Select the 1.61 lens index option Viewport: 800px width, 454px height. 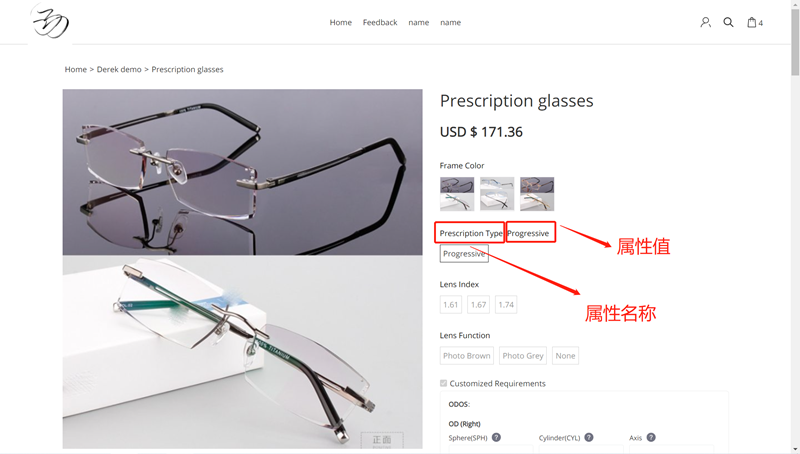pyautogui.click(x=451, y=305)
